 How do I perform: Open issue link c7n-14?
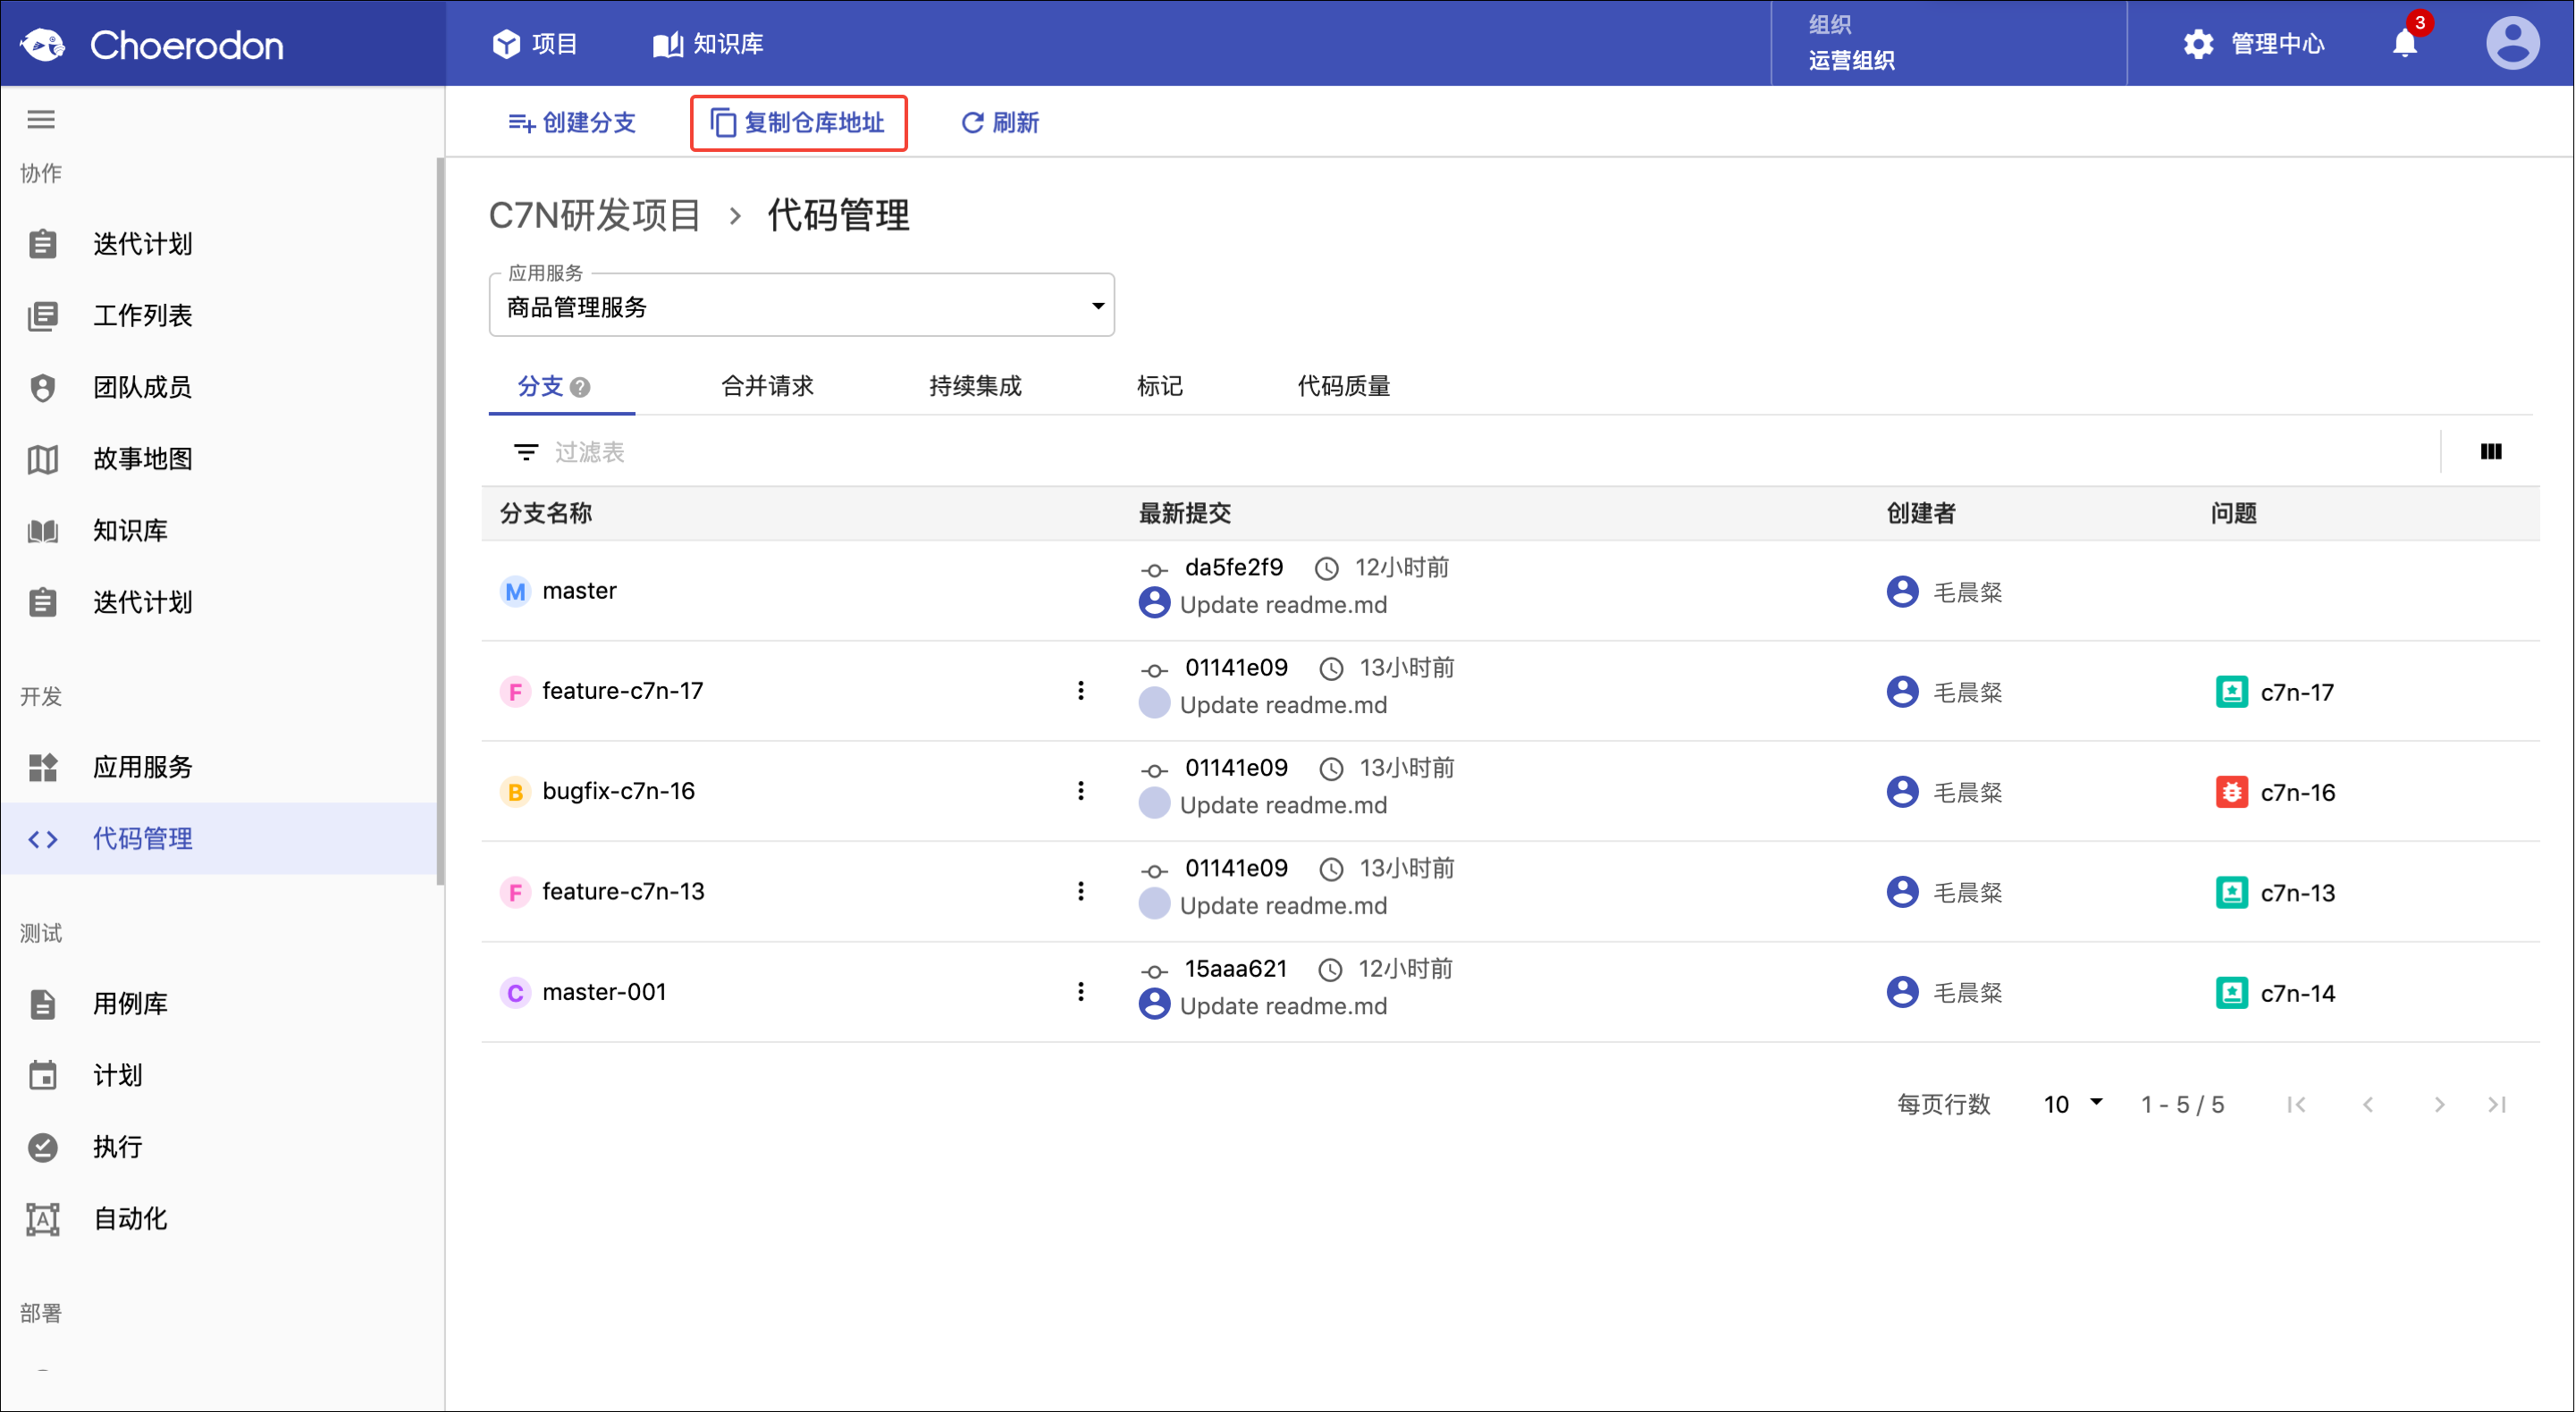pyautogui.click(x=2297, y=993)
